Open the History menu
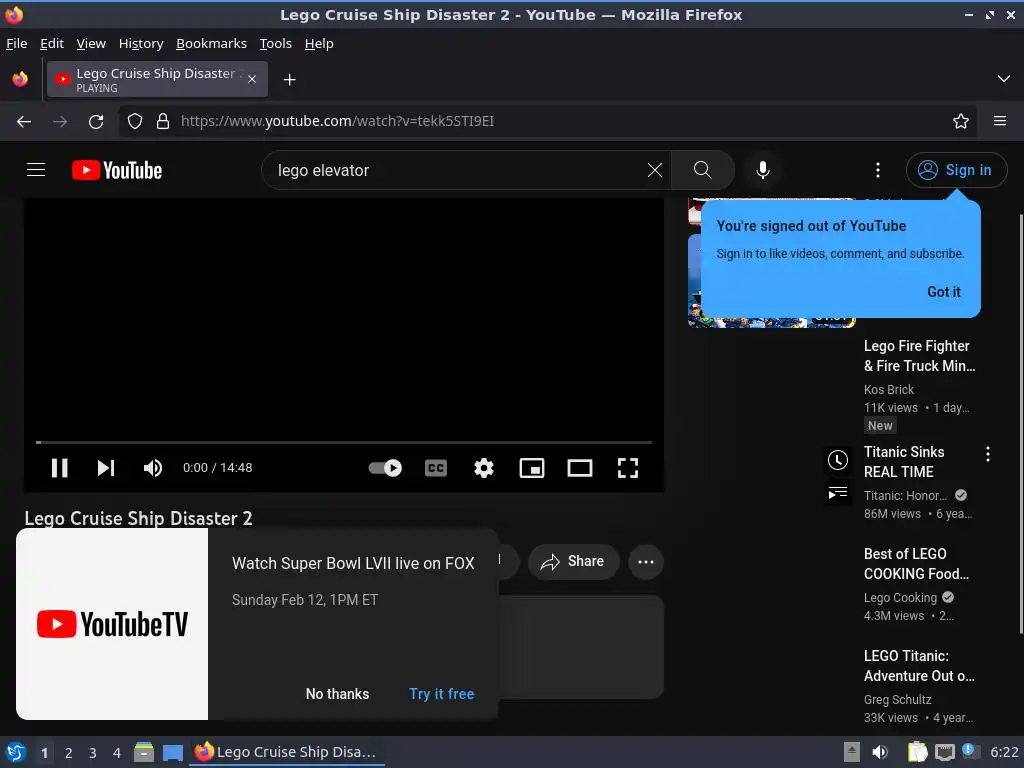1024x768 pixels. 140,43
